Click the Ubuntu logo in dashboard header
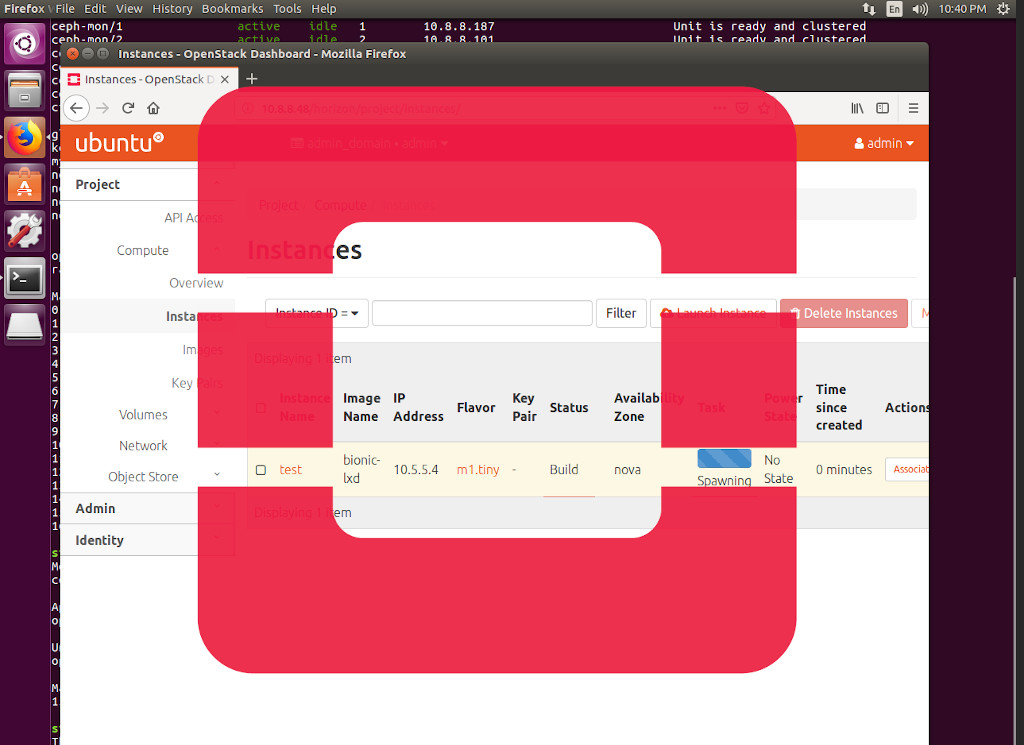The width and height of the screenshot is (1024, 745). tap(119, 142)
